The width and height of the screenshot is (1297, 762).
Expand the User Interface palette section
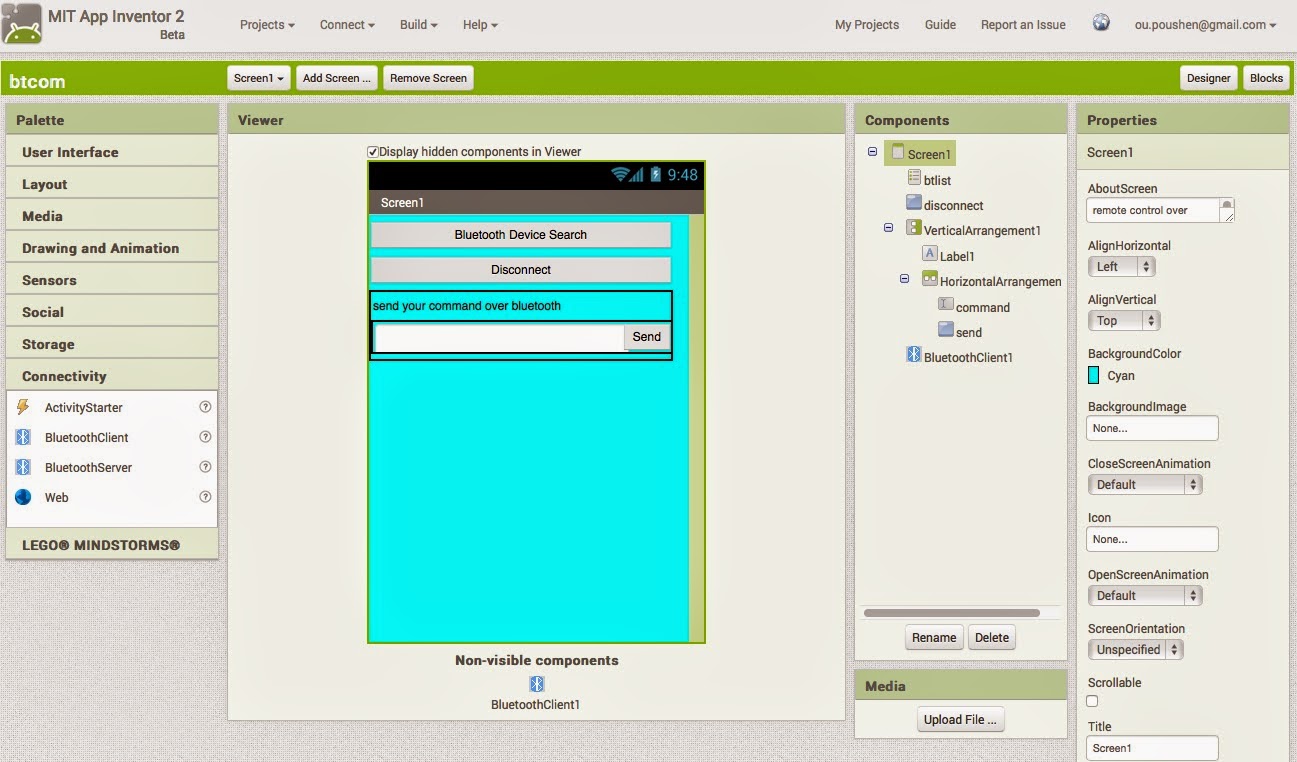point(112,152)
